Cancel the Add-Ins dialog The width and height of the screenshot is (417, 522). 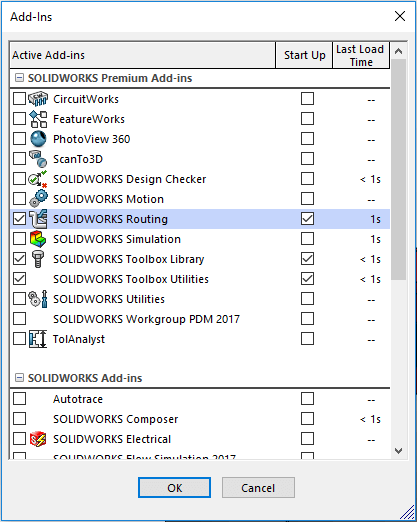[x=258, y=488]
